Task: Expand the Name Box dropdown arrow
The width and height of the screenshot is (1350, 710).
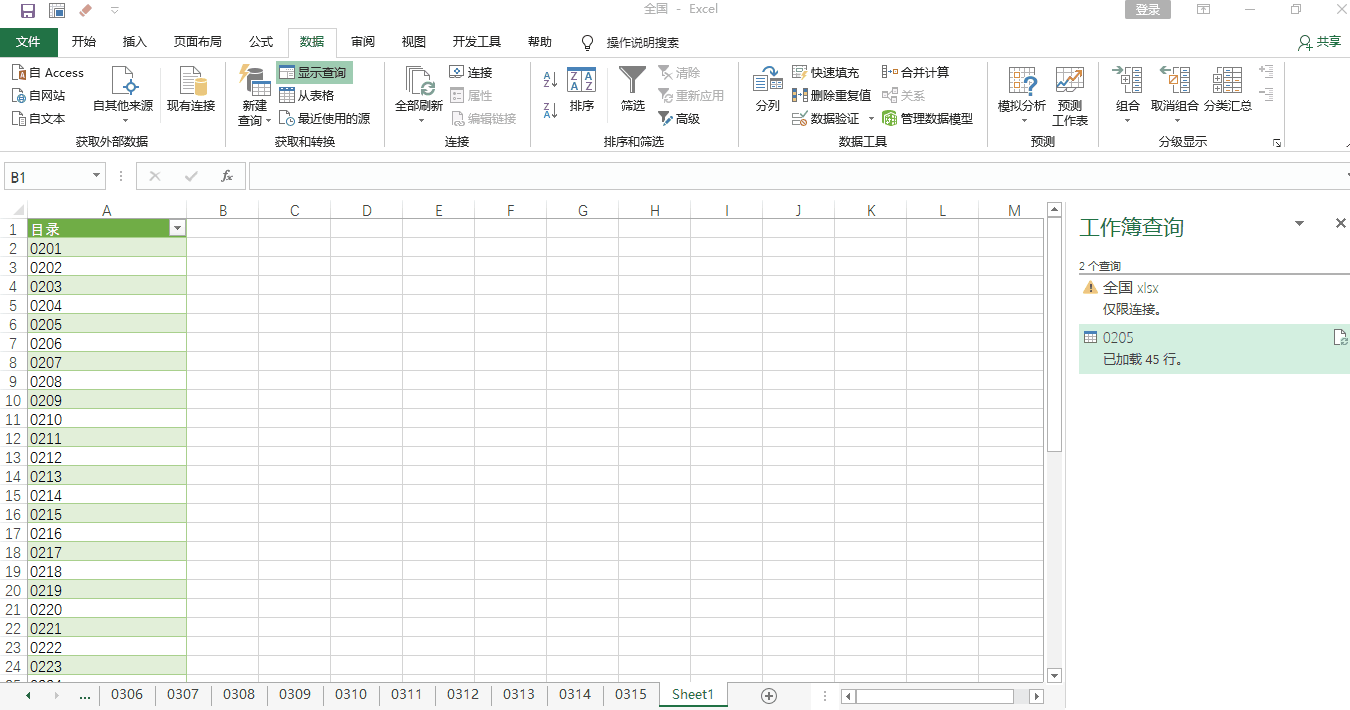Action: (x=96, y=176)
